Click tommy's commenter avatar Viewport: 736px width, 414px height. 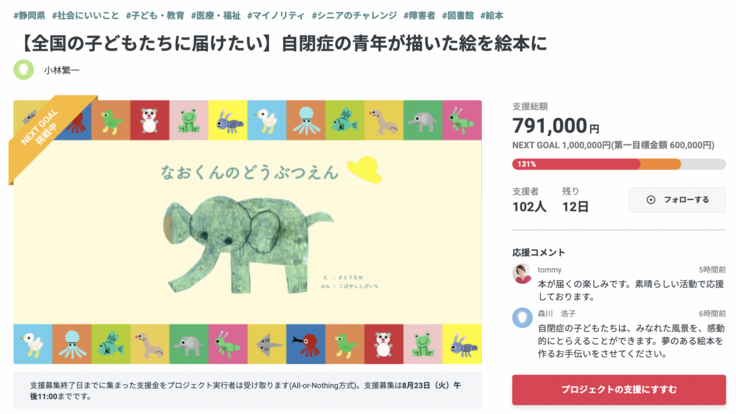(x=522, y=274)
